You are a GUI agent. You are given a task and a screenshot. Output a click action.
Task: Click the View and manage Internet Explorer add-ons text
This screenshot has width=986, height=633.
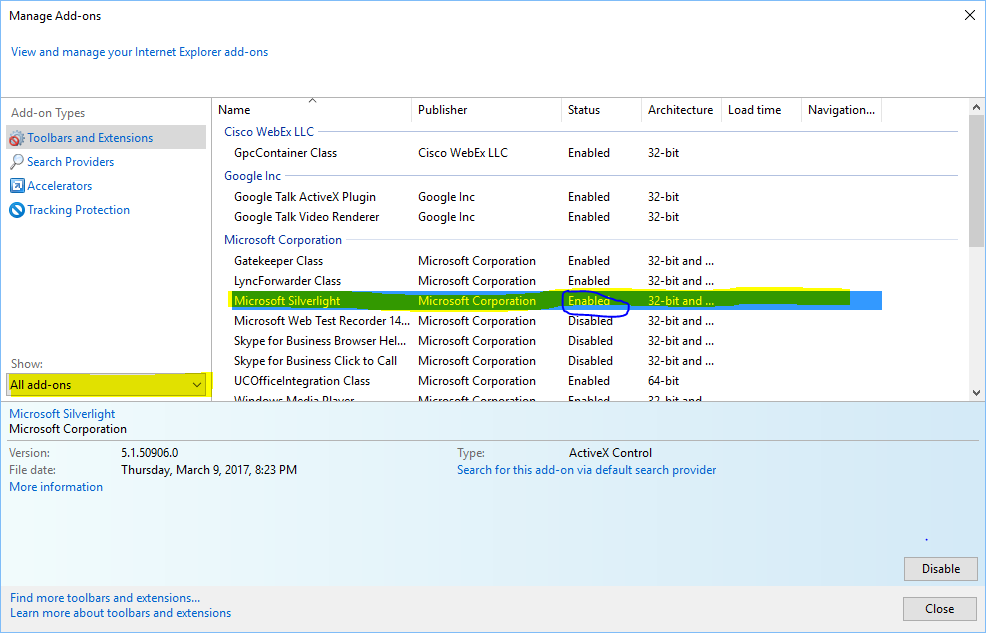coord(140,52)
